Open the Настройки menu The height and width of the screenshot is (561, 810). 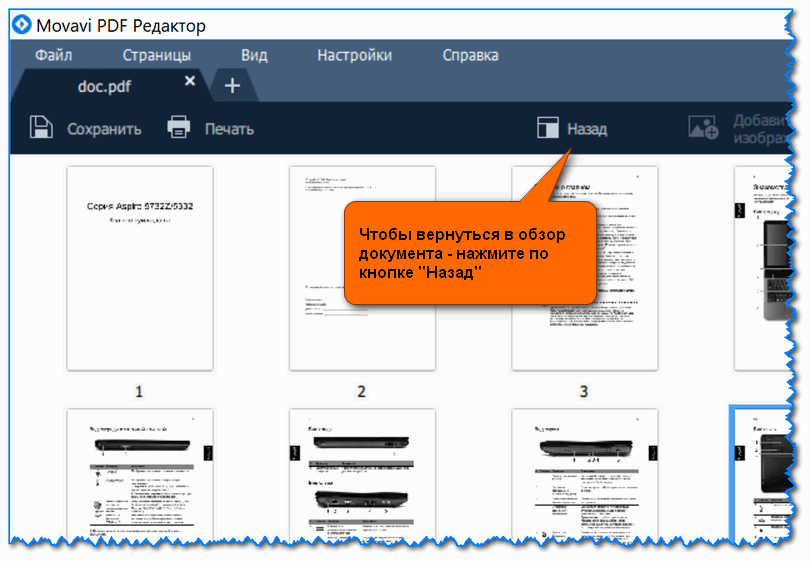coord(354,55)
